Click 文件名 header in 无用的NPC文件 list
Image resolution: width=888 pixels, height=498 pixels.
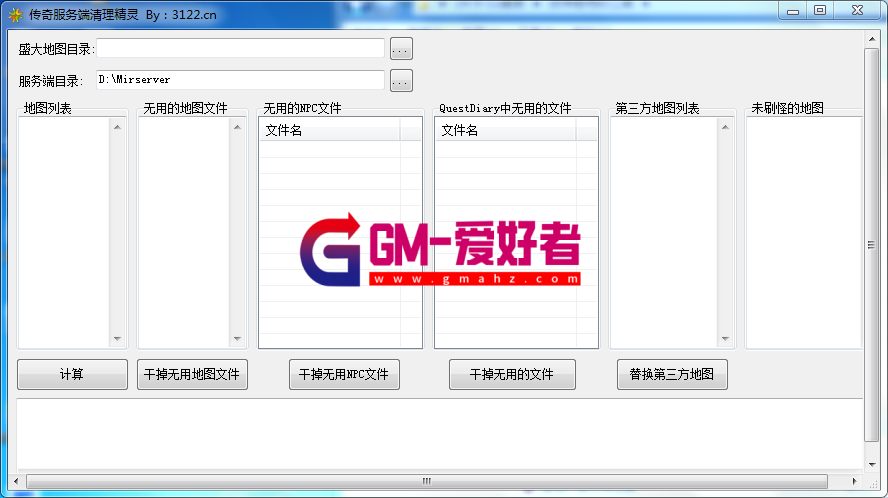(x=330, y=130)
